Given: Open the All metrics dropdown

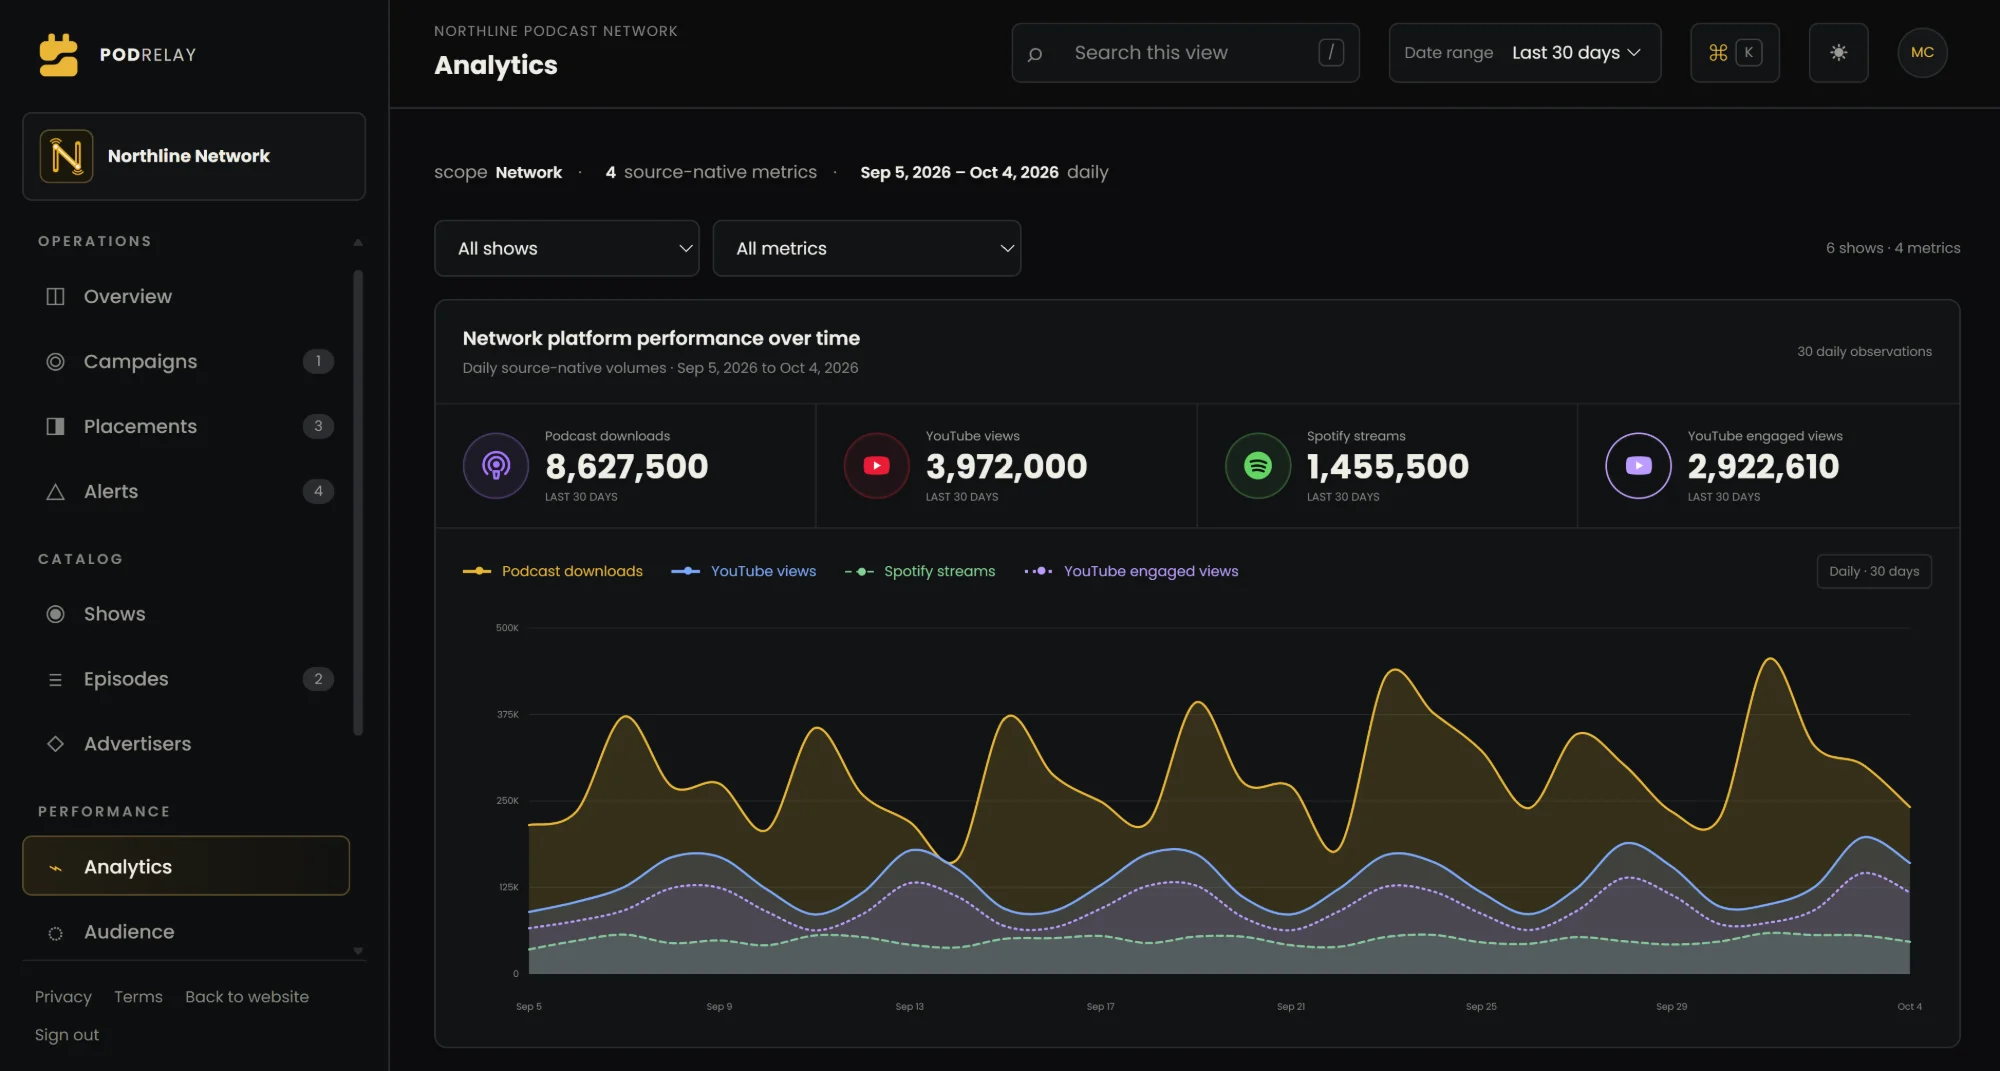Looking at the screenshot, I should pyautogui.click(x=867, y=248).
